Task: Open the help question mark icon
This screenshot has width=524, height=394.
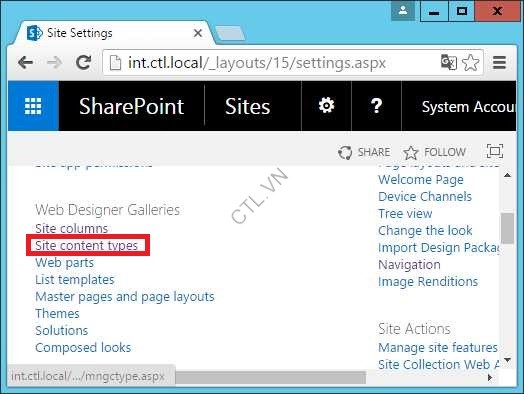Action: tap(376, 106)
